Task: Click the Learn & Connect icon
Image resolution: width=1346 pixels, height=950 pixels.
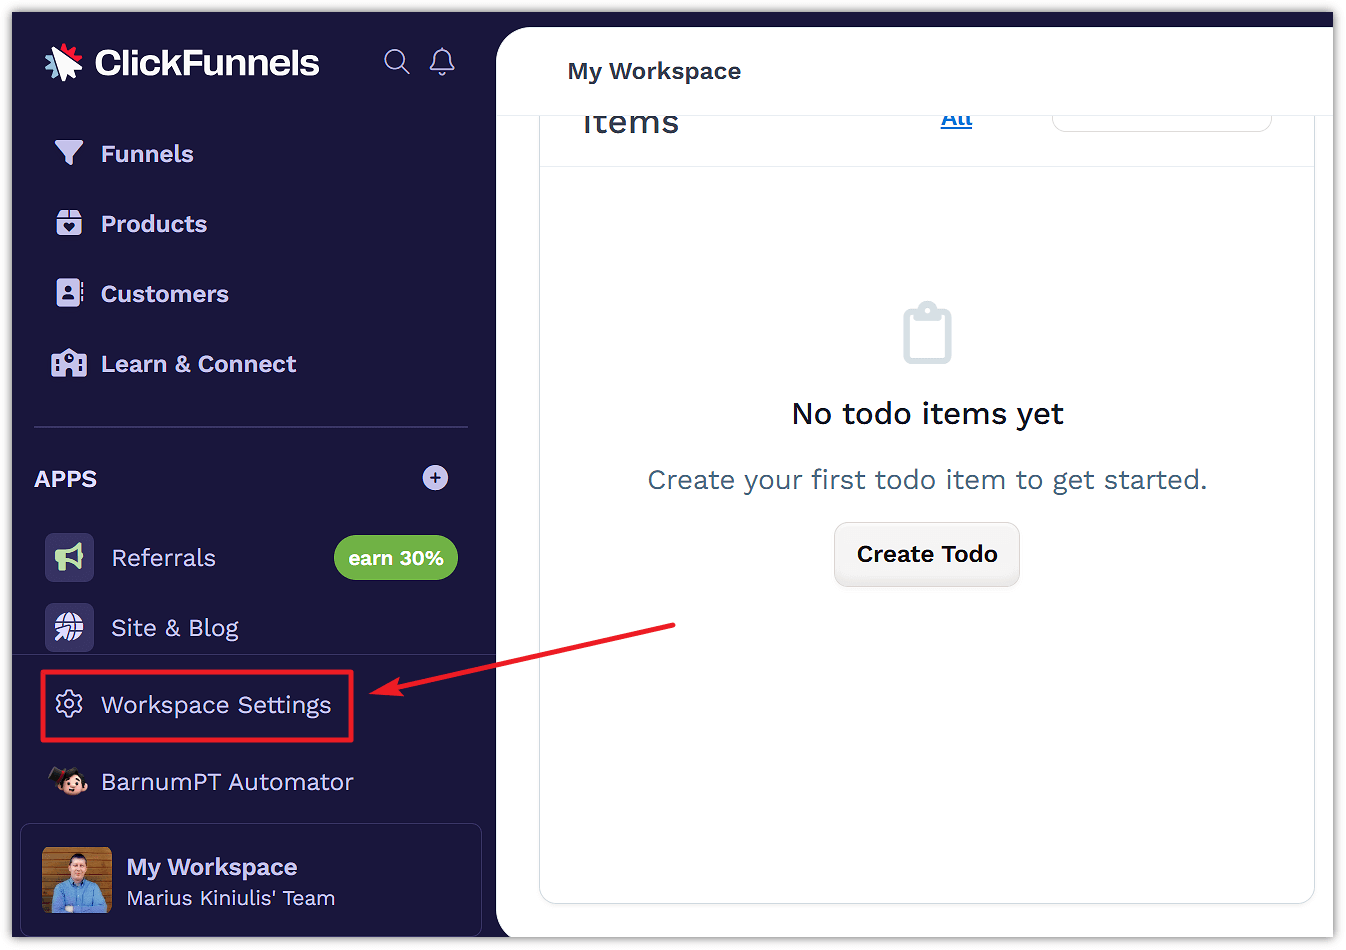Action: click(68, 363)
